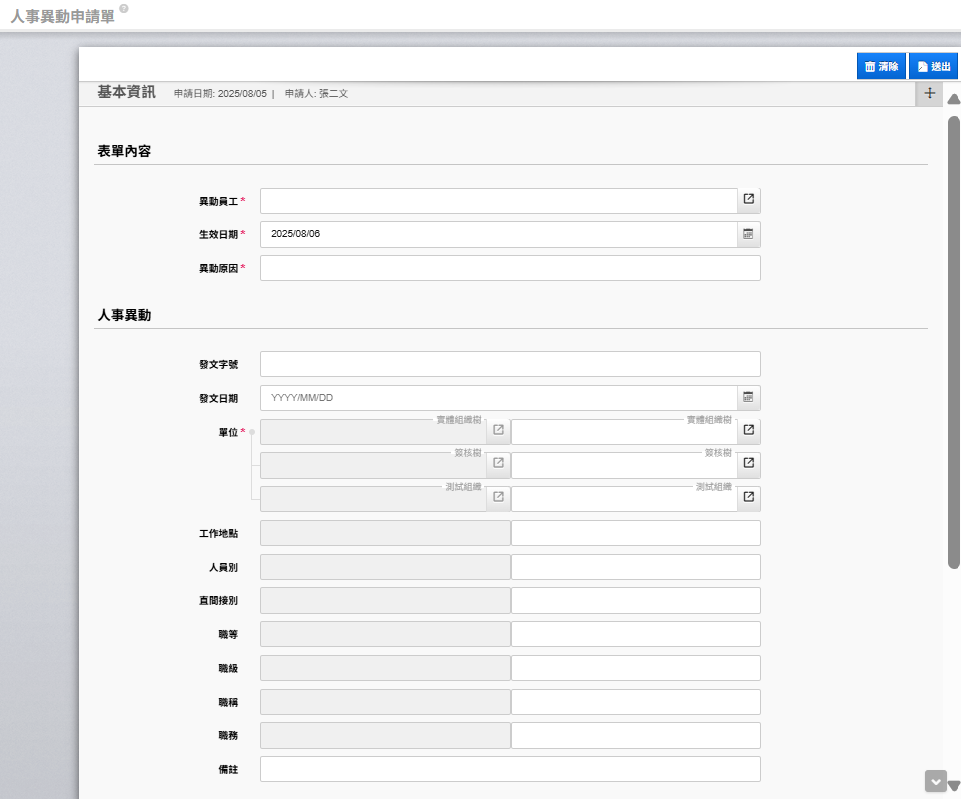Screen dimensions: 961x799
Task: Submit the form with 送出 button
Action: tap(933, 66)
